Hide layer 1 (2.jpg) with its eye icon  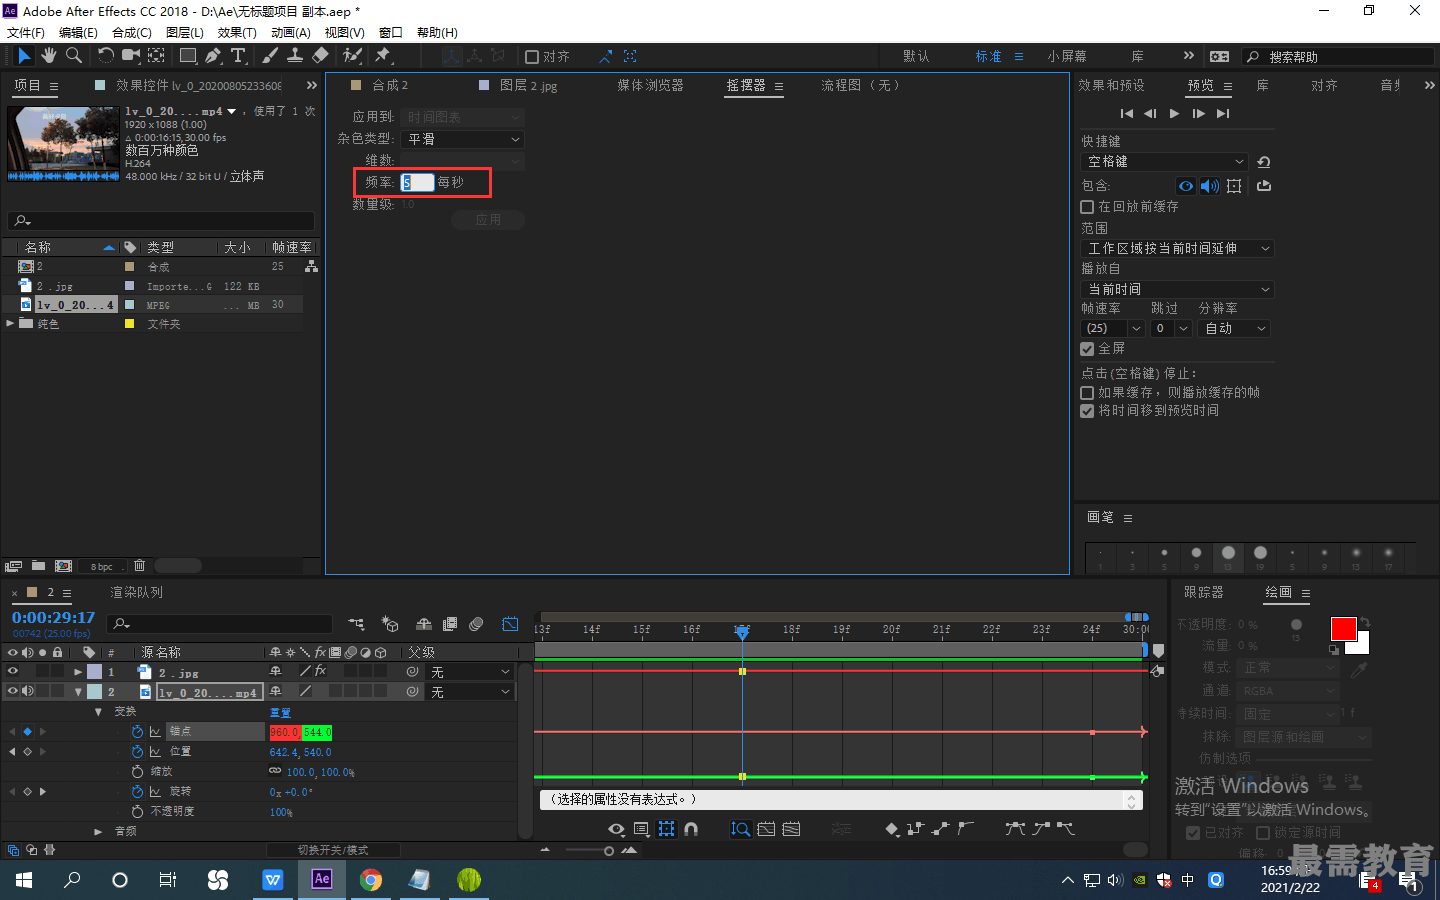pos(13,672)
